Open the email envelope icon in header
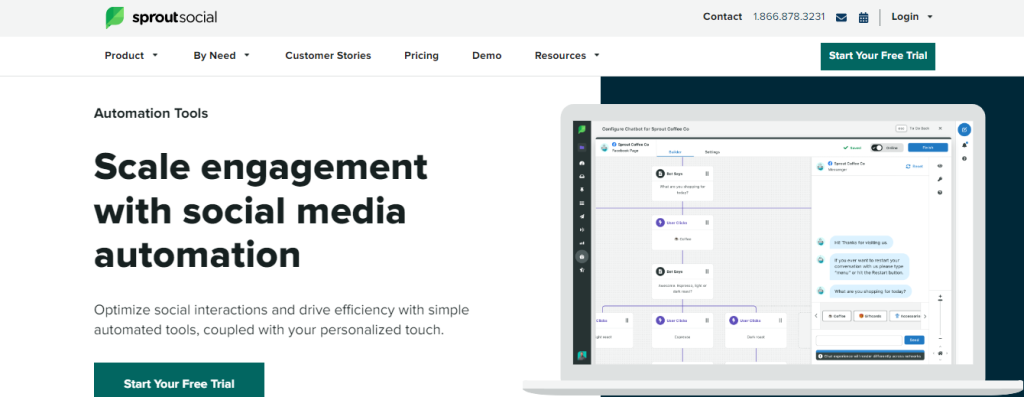 (841, 18)
